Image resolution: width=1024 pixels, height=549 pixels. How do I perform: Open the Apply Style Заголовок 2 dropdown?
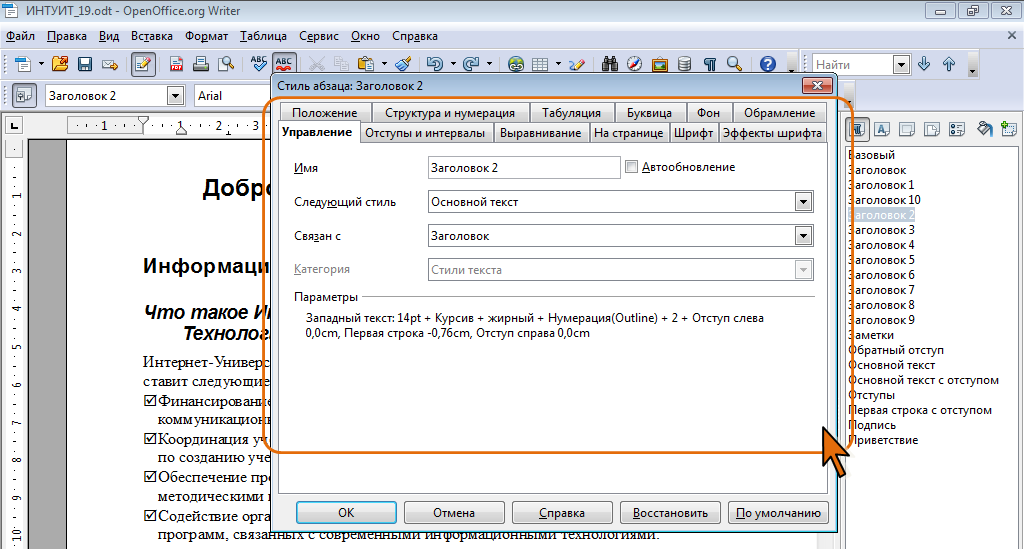click(175, 96)
